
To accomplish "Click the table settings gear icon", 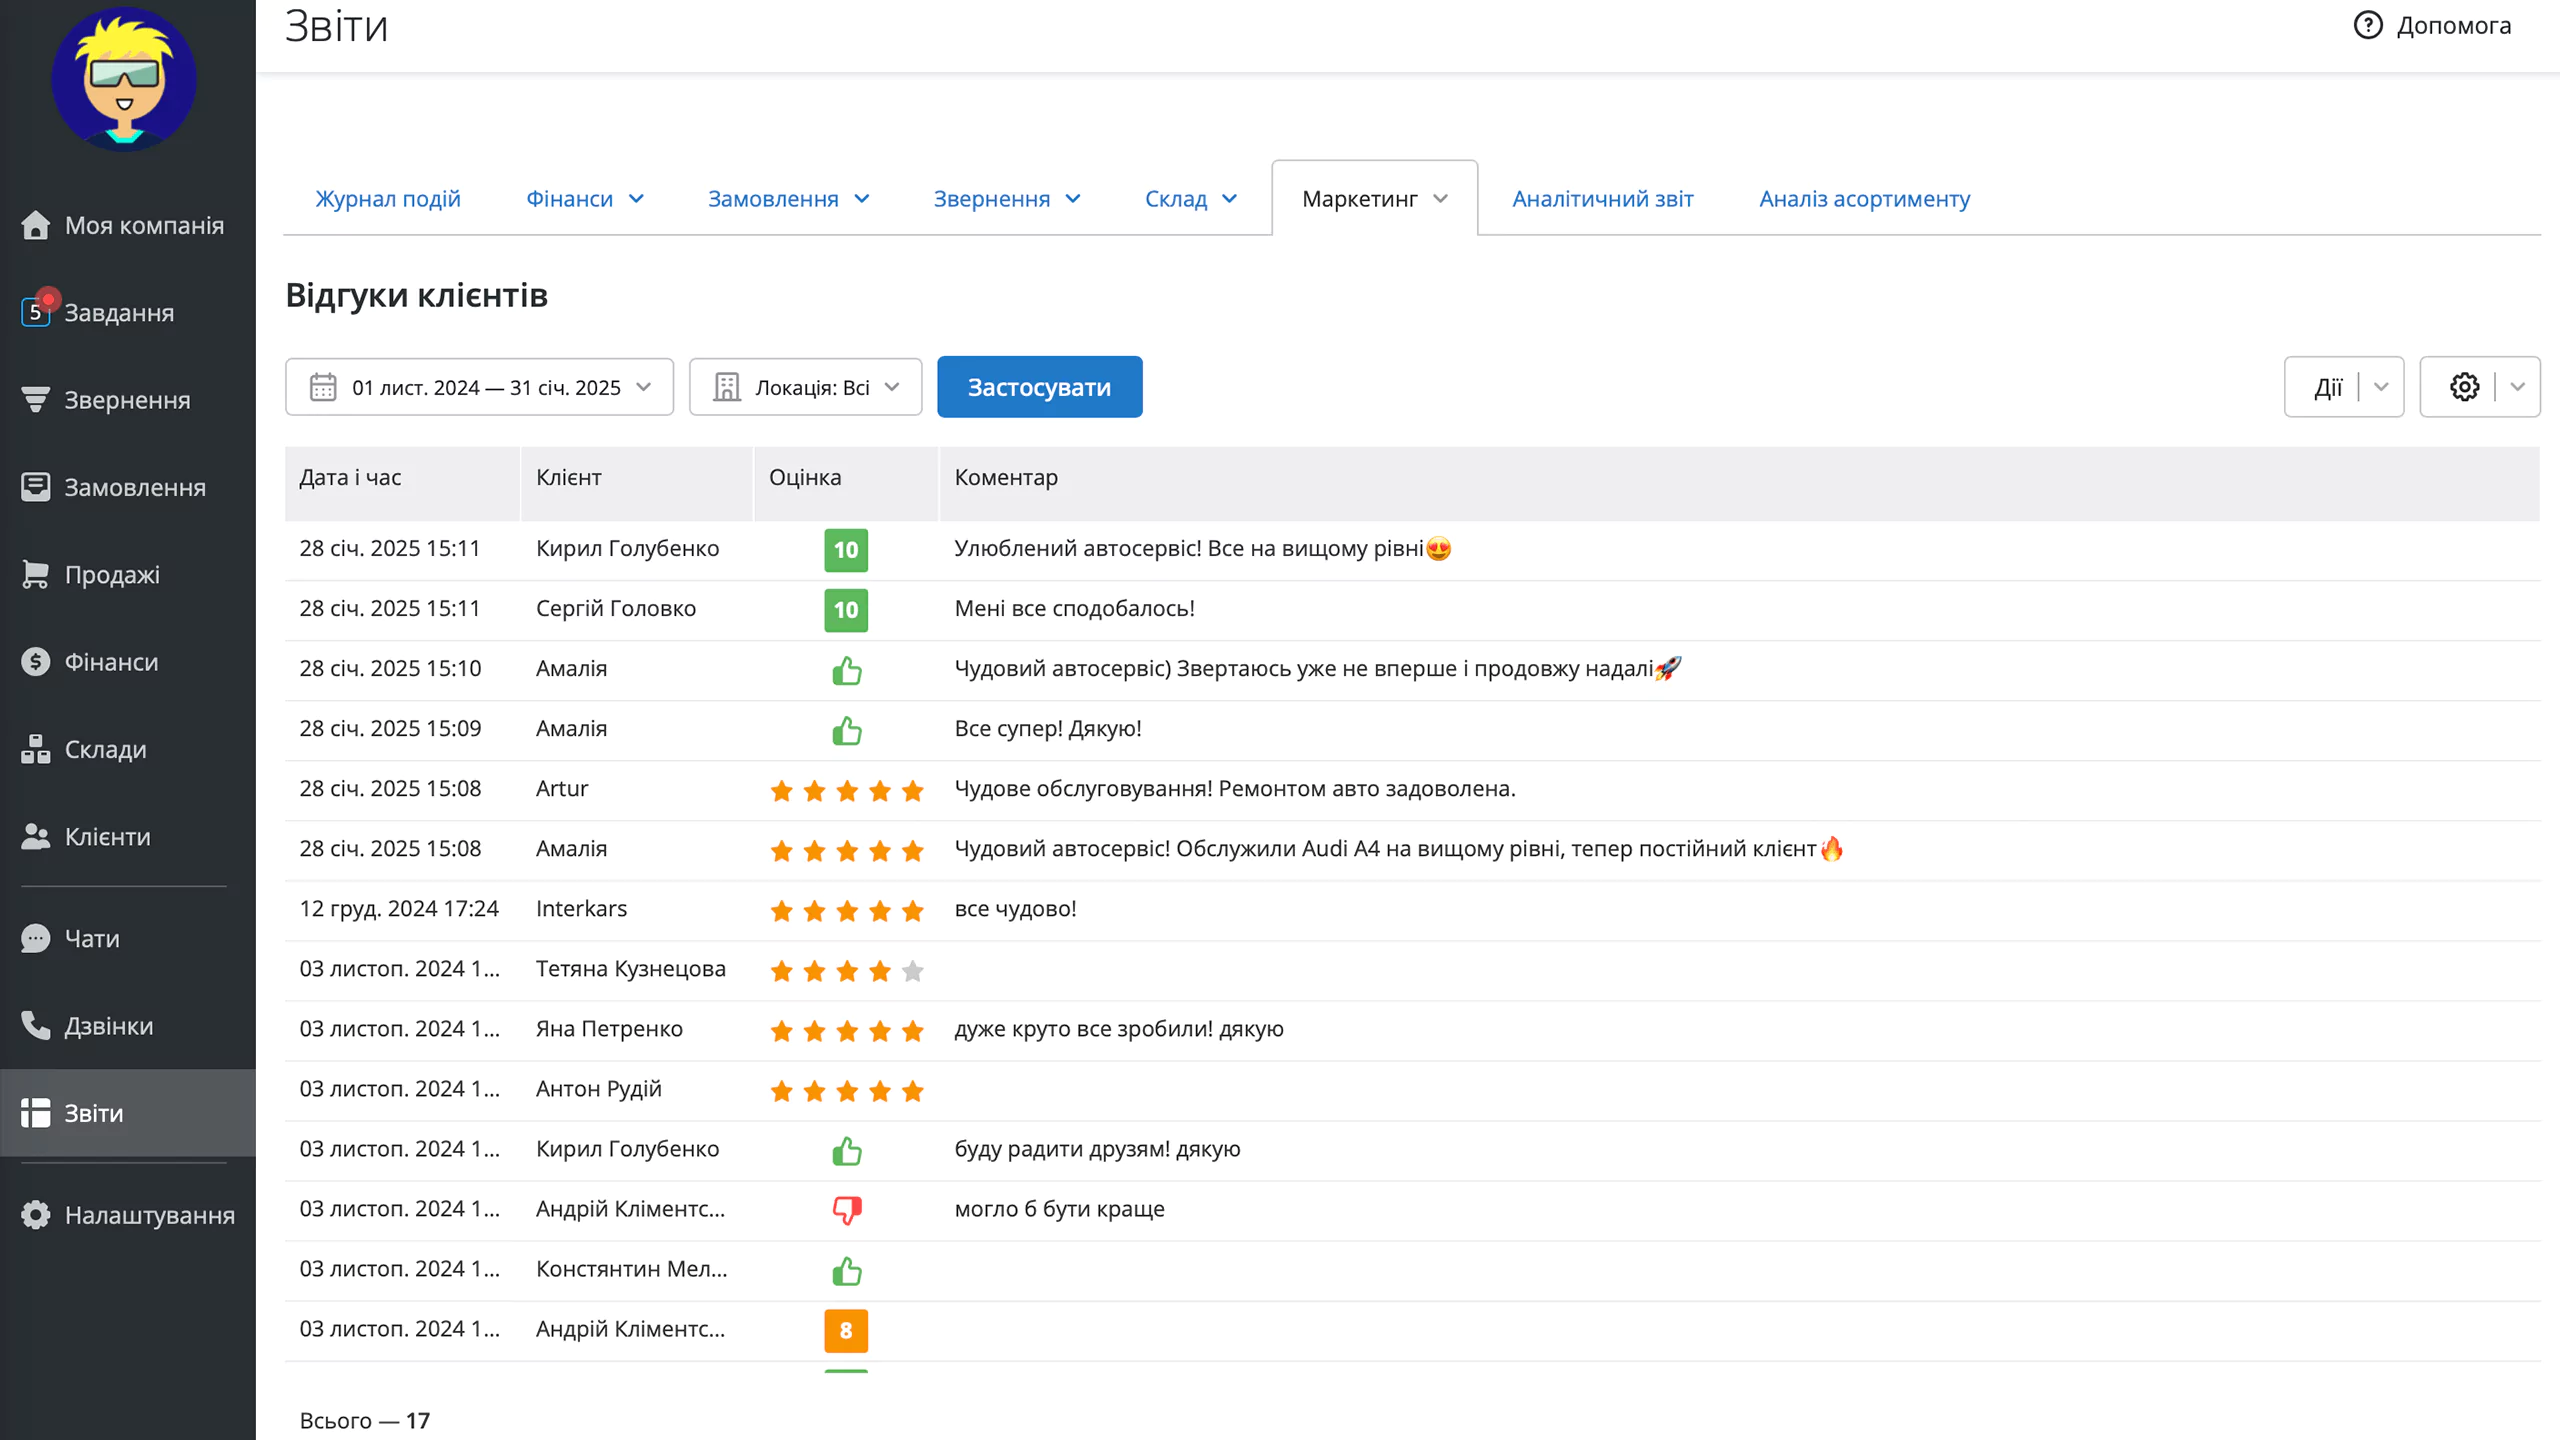I will point(2464,387).
